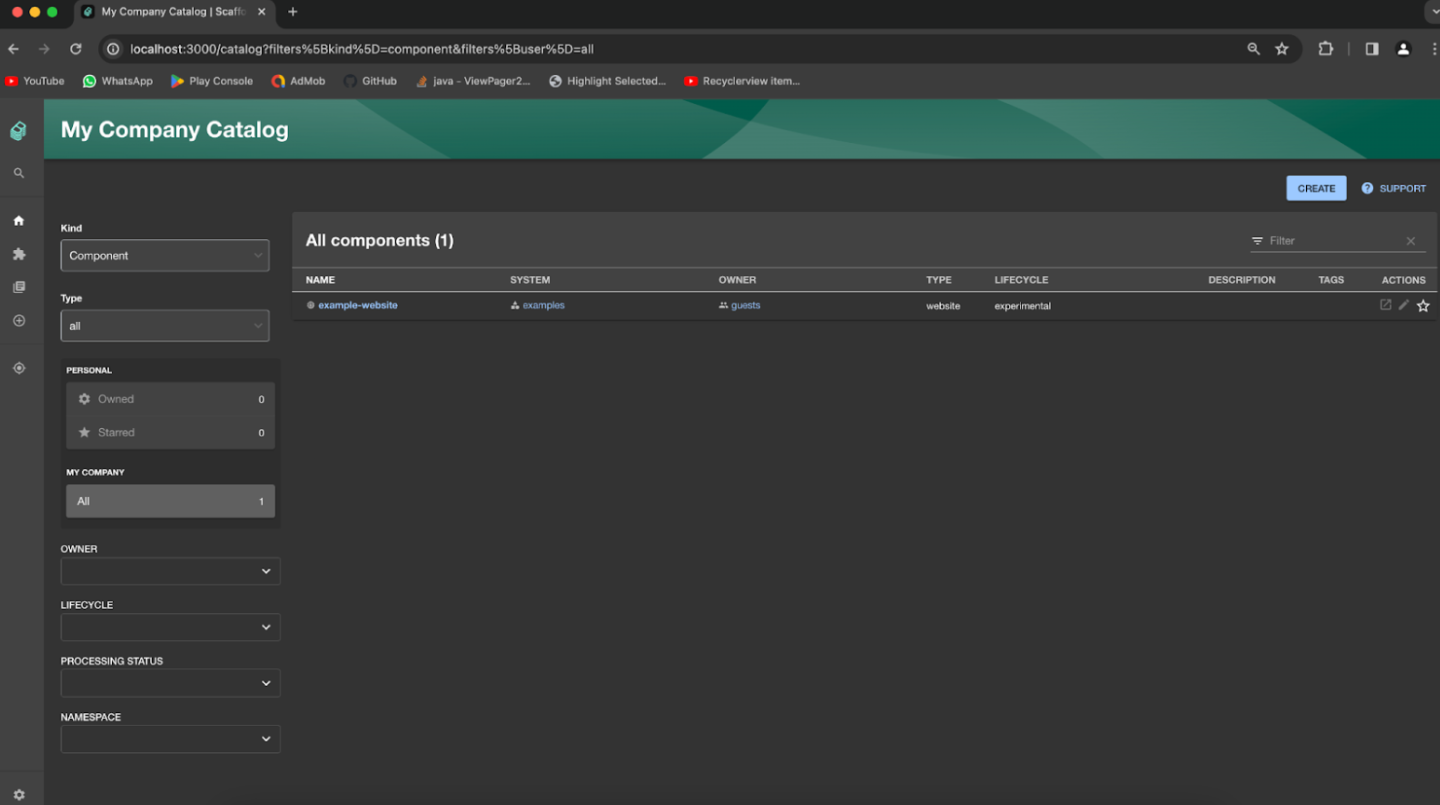The width and height of the screenshot is (1440, 805).
Task: Expand the Type dropdown set to all
Action: (x=164, y=325)
